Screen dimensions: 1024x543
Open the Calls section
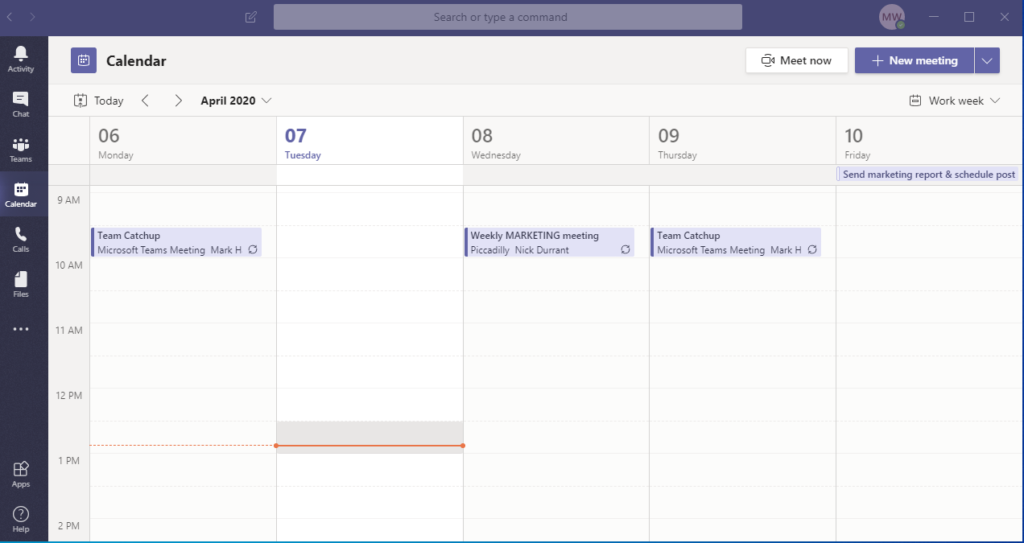tap(20, 239)
